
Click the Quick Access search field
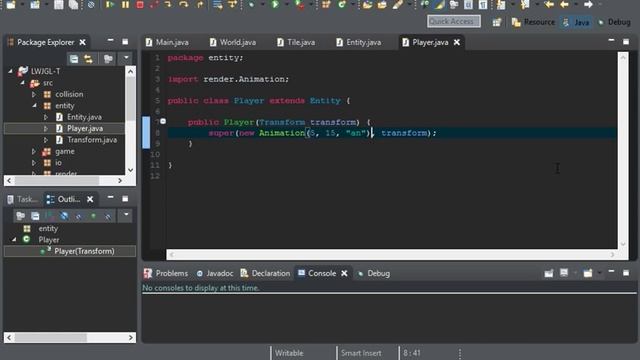click(x=454, y=21)
